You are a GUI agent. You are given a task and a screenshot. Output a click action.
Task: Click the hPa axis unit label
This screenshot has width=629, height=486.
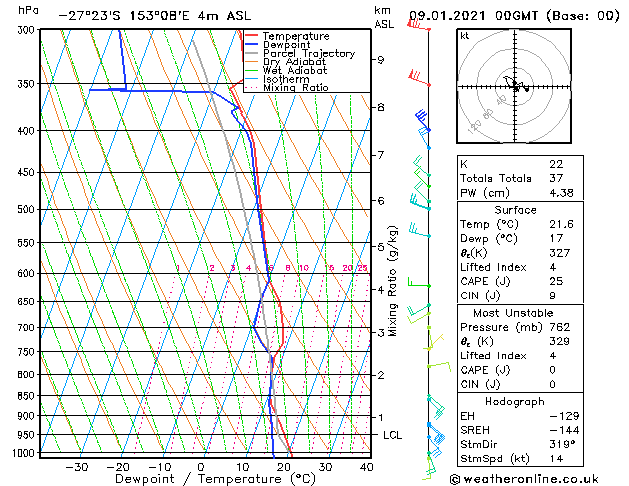(28, 10)
